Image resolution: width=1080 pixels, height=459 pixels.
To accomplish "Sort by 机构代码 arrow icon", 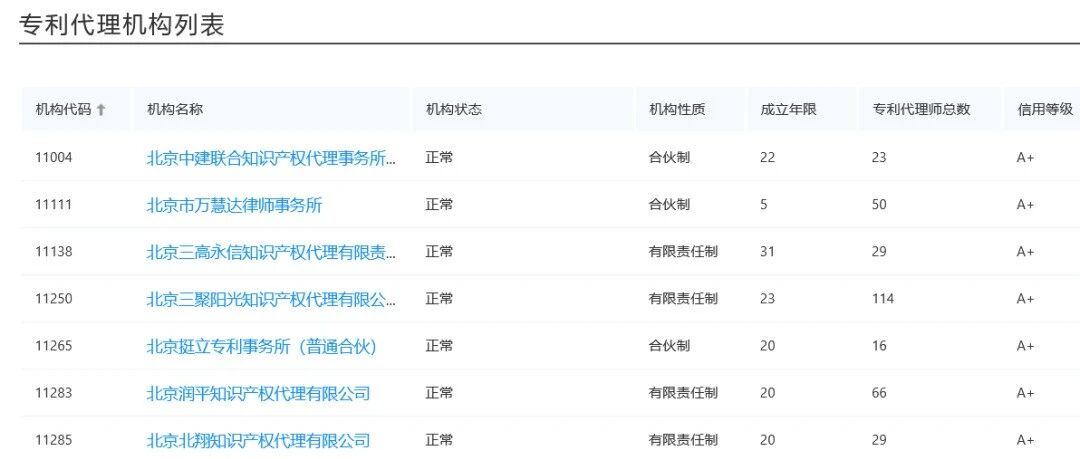I will coord(101,110).
